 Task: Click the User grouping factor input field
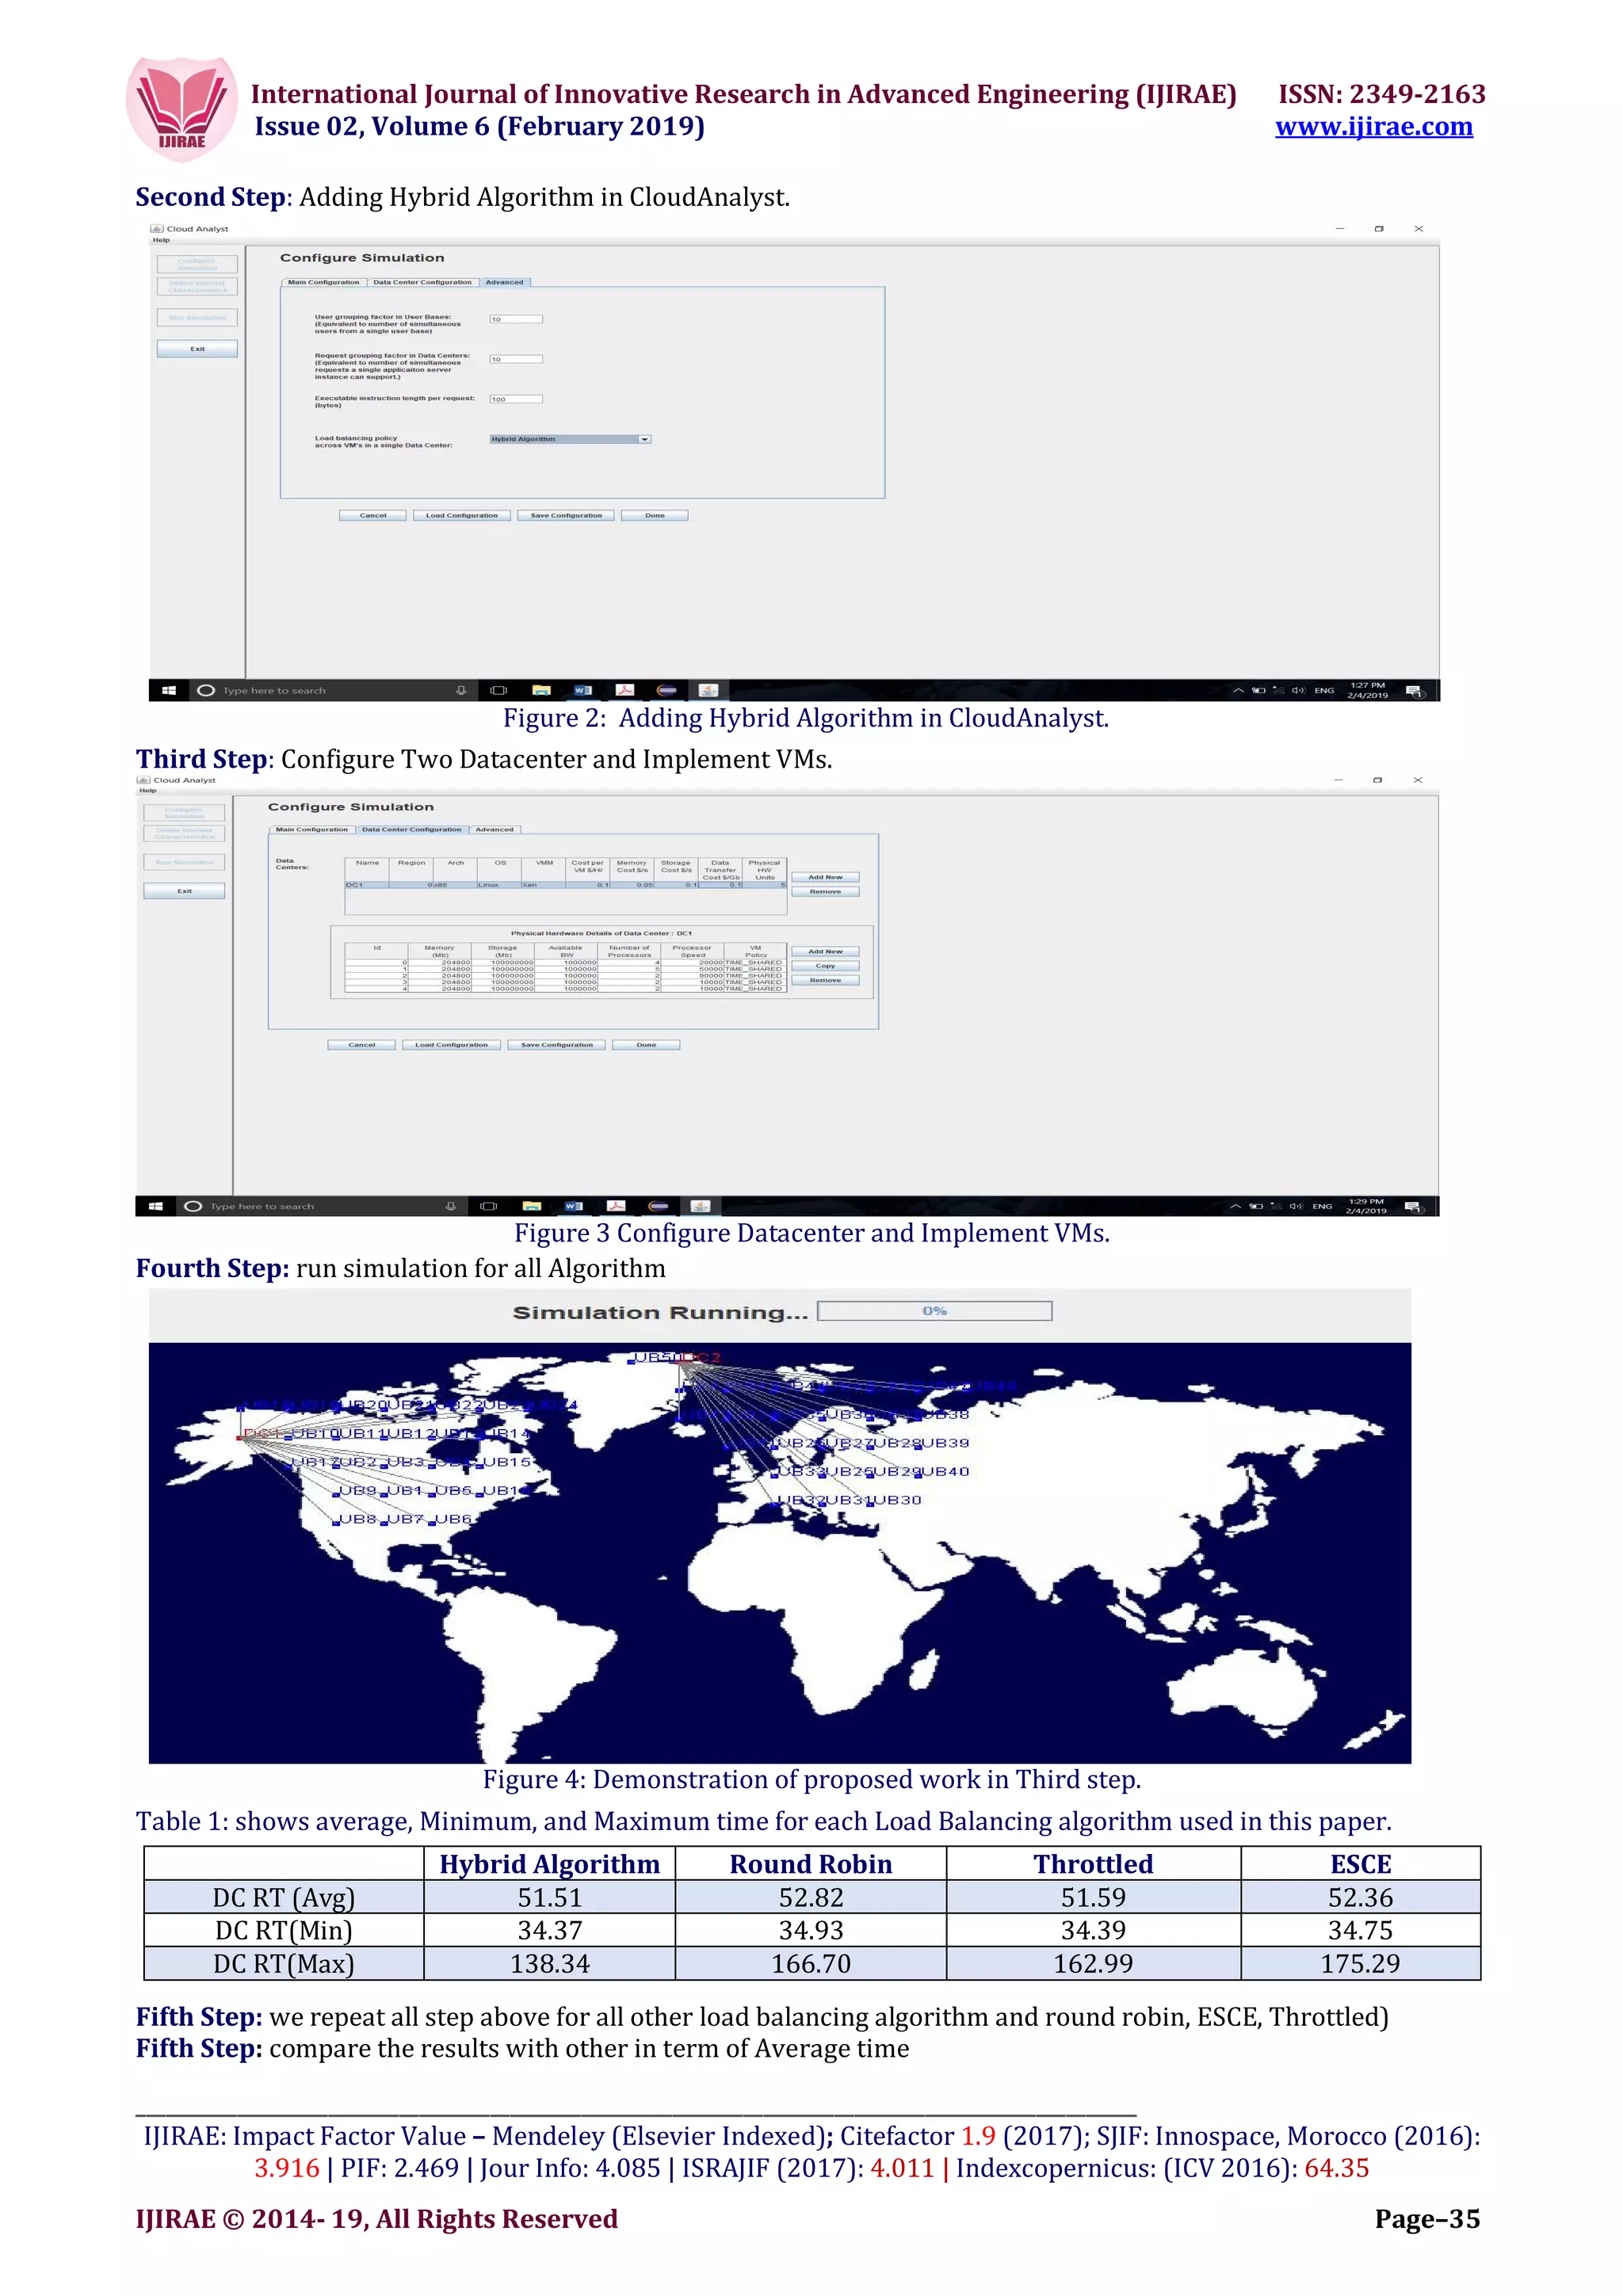point(516,319)
